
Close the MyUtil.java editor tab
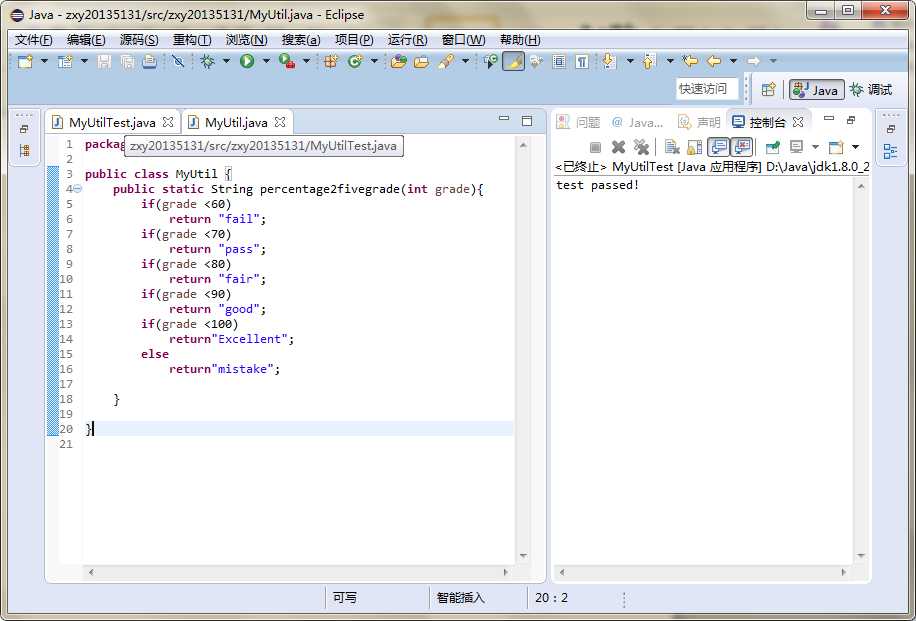point(280,122)
